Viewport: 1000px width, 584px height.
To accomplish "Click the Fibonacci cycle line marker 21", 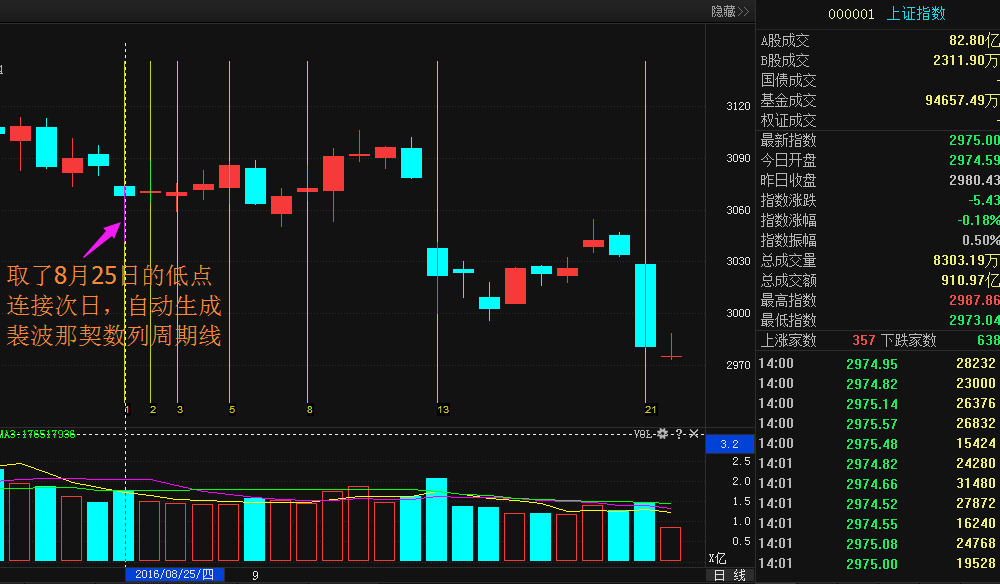I will click(x=651, y=410).
